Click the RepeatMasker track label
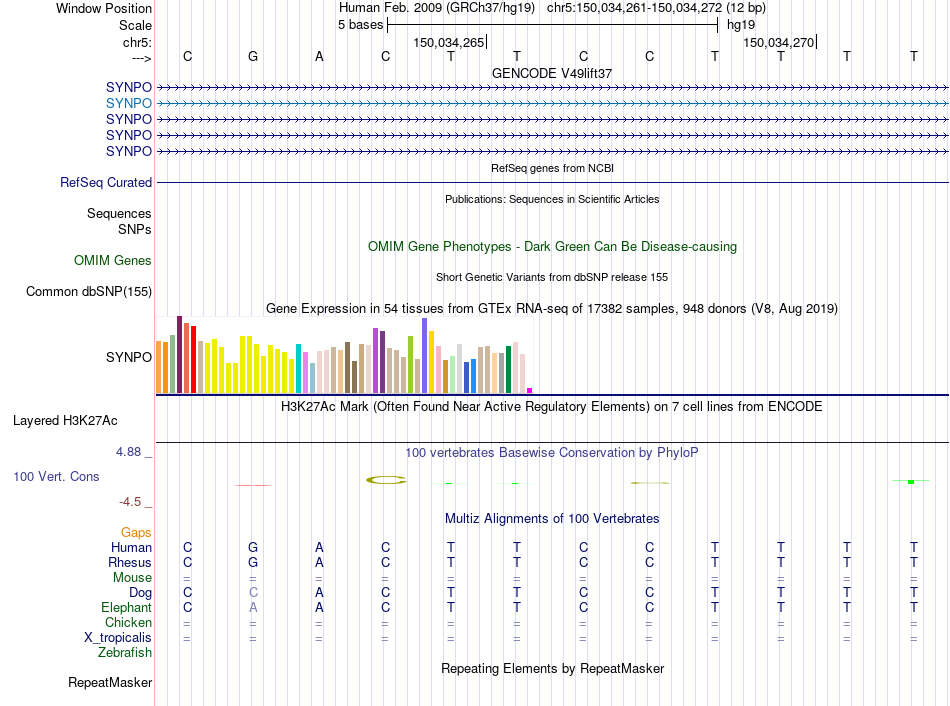Viewport: 950px width, 706px height. pos(110,682)
